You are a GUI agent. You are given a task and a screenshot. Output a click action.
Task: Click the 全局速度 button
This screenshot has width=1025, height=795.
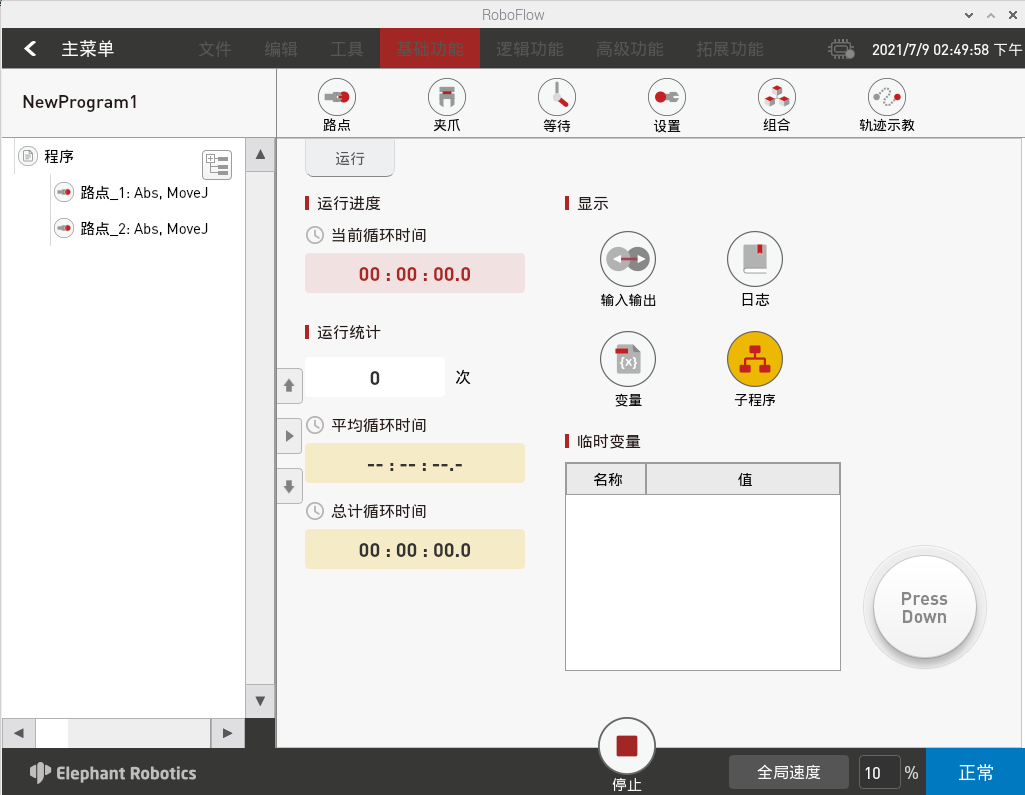[789, 772]
